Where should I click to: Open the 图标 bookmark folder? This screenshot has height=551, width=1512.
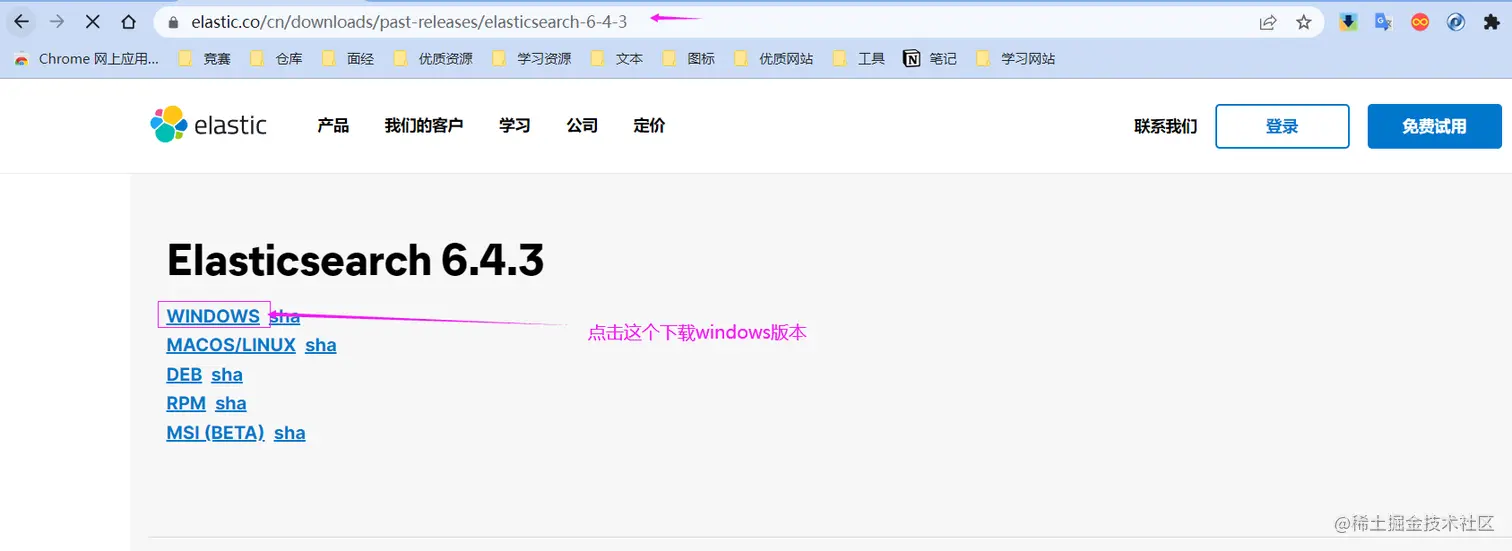(689, 59)
